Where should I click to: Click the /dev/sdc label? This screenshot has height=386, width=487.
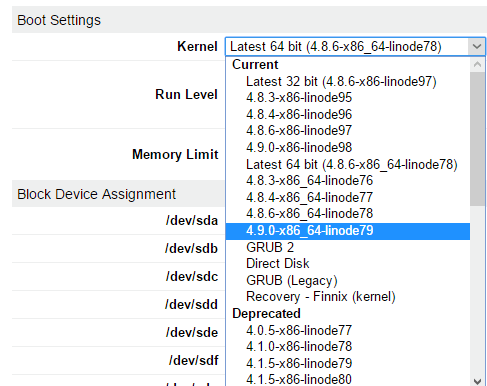coord(192,277)
